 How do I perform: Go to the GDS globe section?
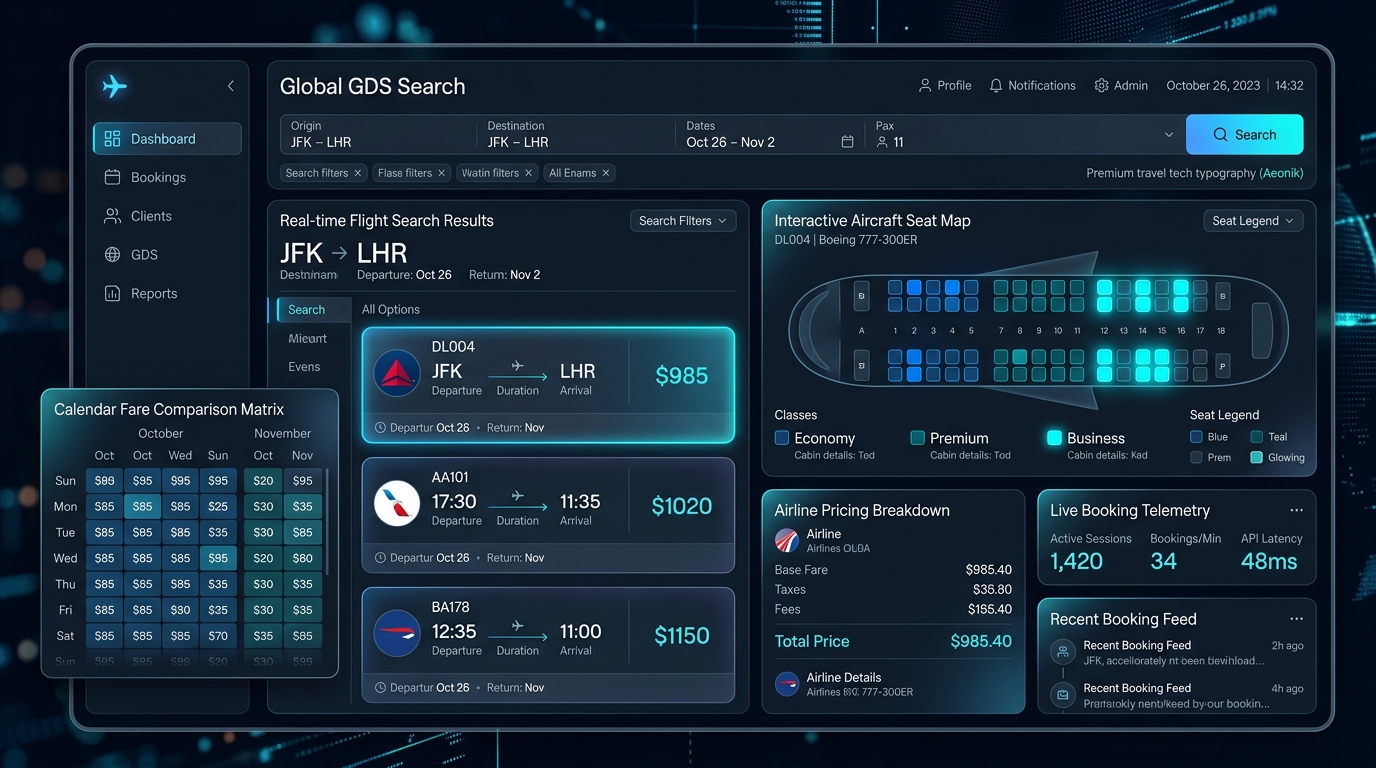tap(167, 255)
